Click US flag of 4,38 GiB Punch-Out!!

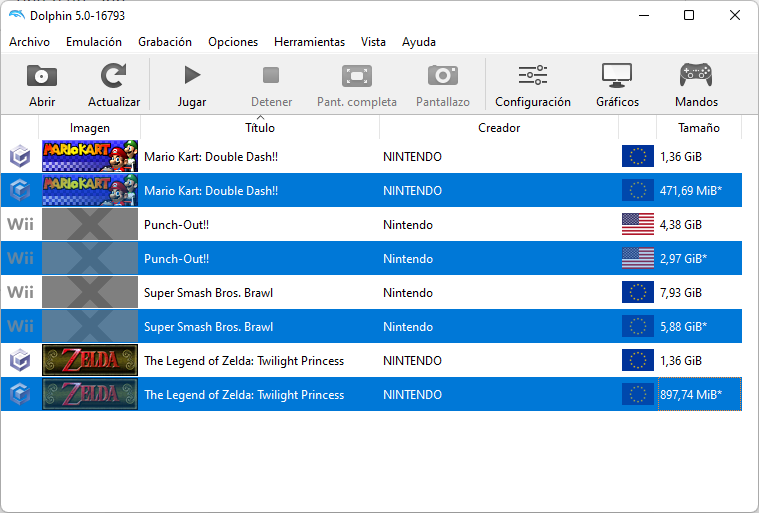638,225
